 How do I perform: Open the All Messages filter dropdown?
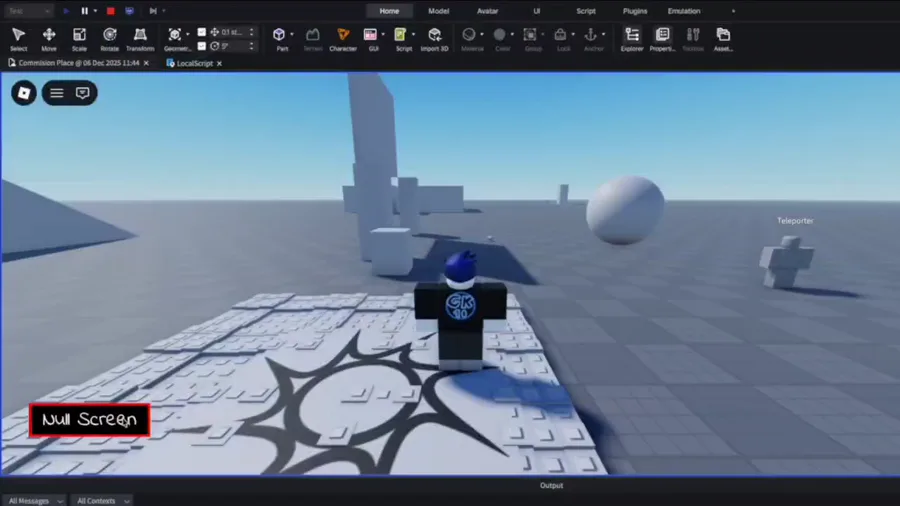tap(34, 501)
